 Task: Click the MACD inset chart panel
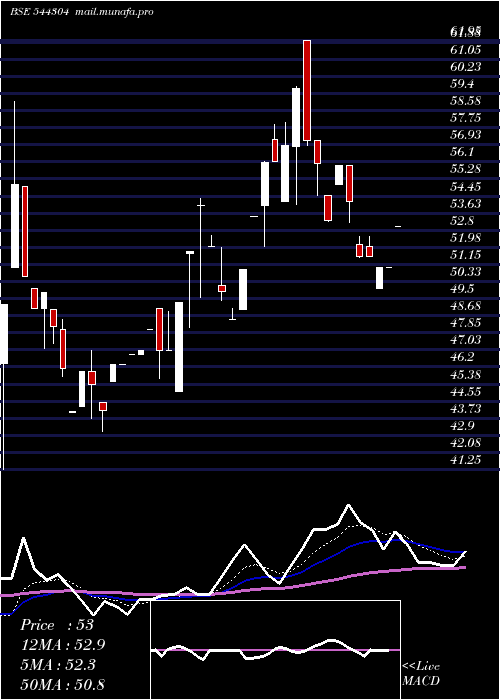point(275,650)
